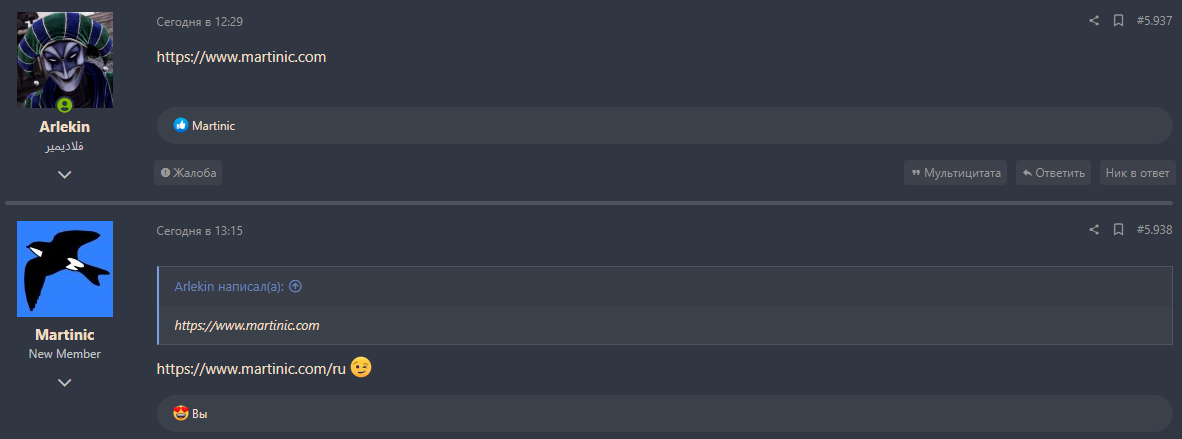The height and width of the screenshot is (439, 1182).
Task: Click the heart-eyes reaction icon by Вы
Action: (x=181, y=413)
